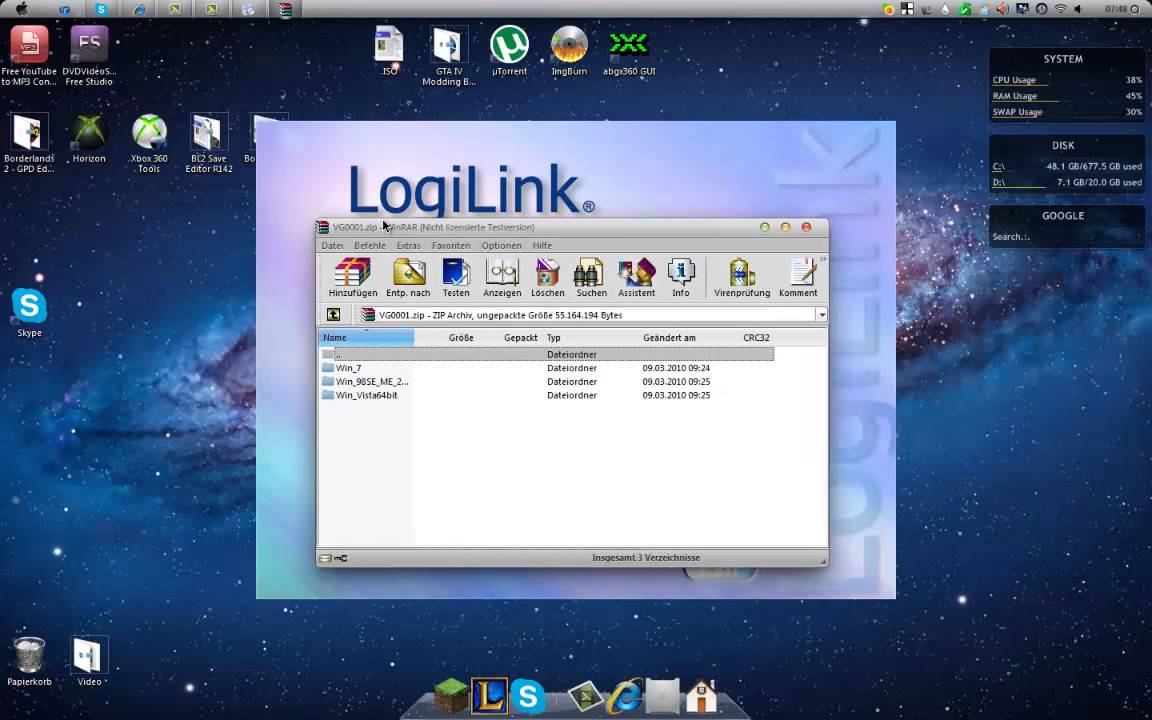1152x720 pixels.
Task: Click WinRAR icon in the top taskbar
Action: pos(286,9)
